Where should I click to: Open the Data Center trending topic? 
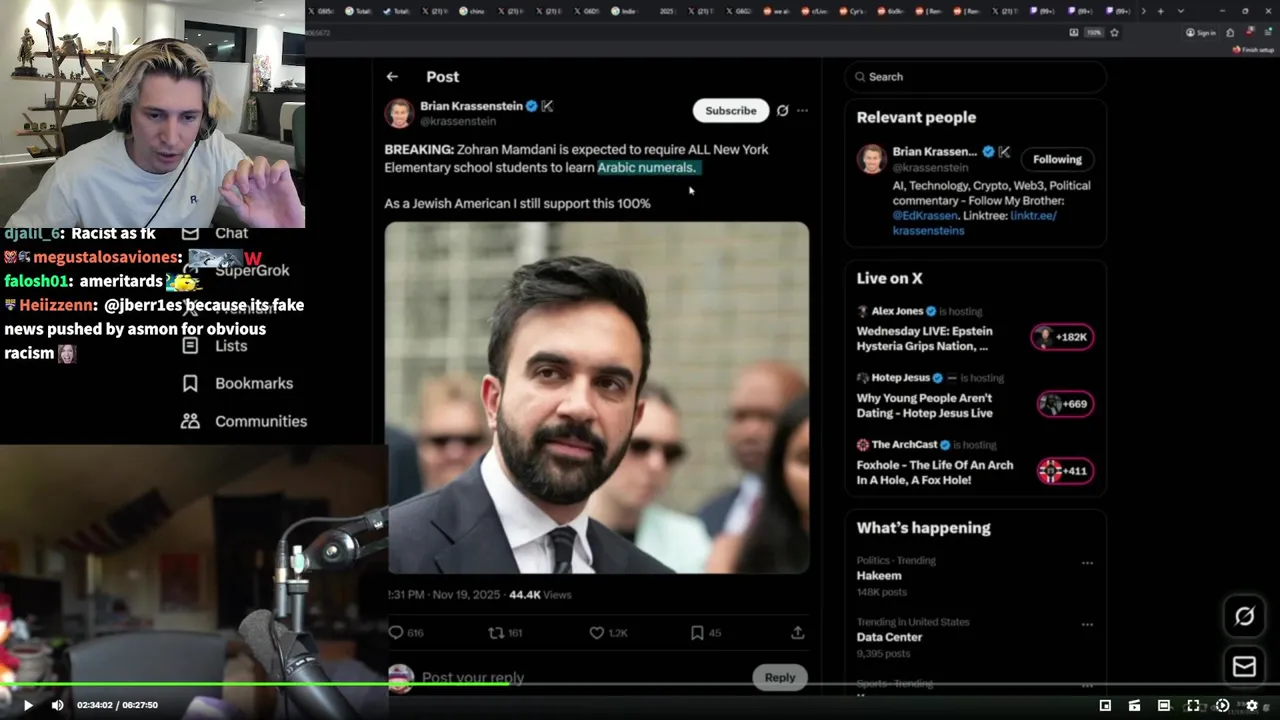pyautogui.click(x=889, y=637)
